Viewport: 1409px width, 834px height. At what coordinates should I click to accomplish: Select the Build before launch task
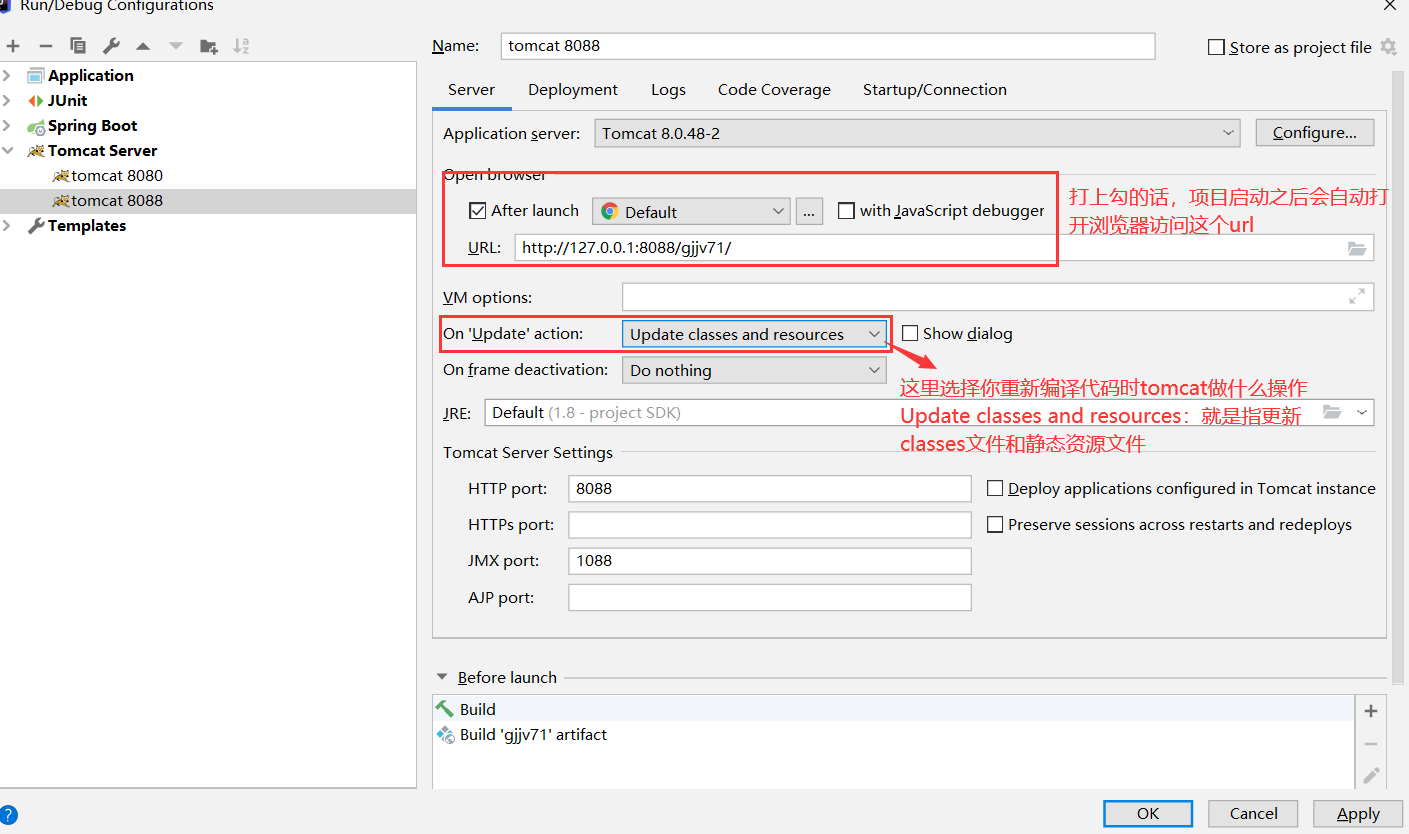point(894,709)
